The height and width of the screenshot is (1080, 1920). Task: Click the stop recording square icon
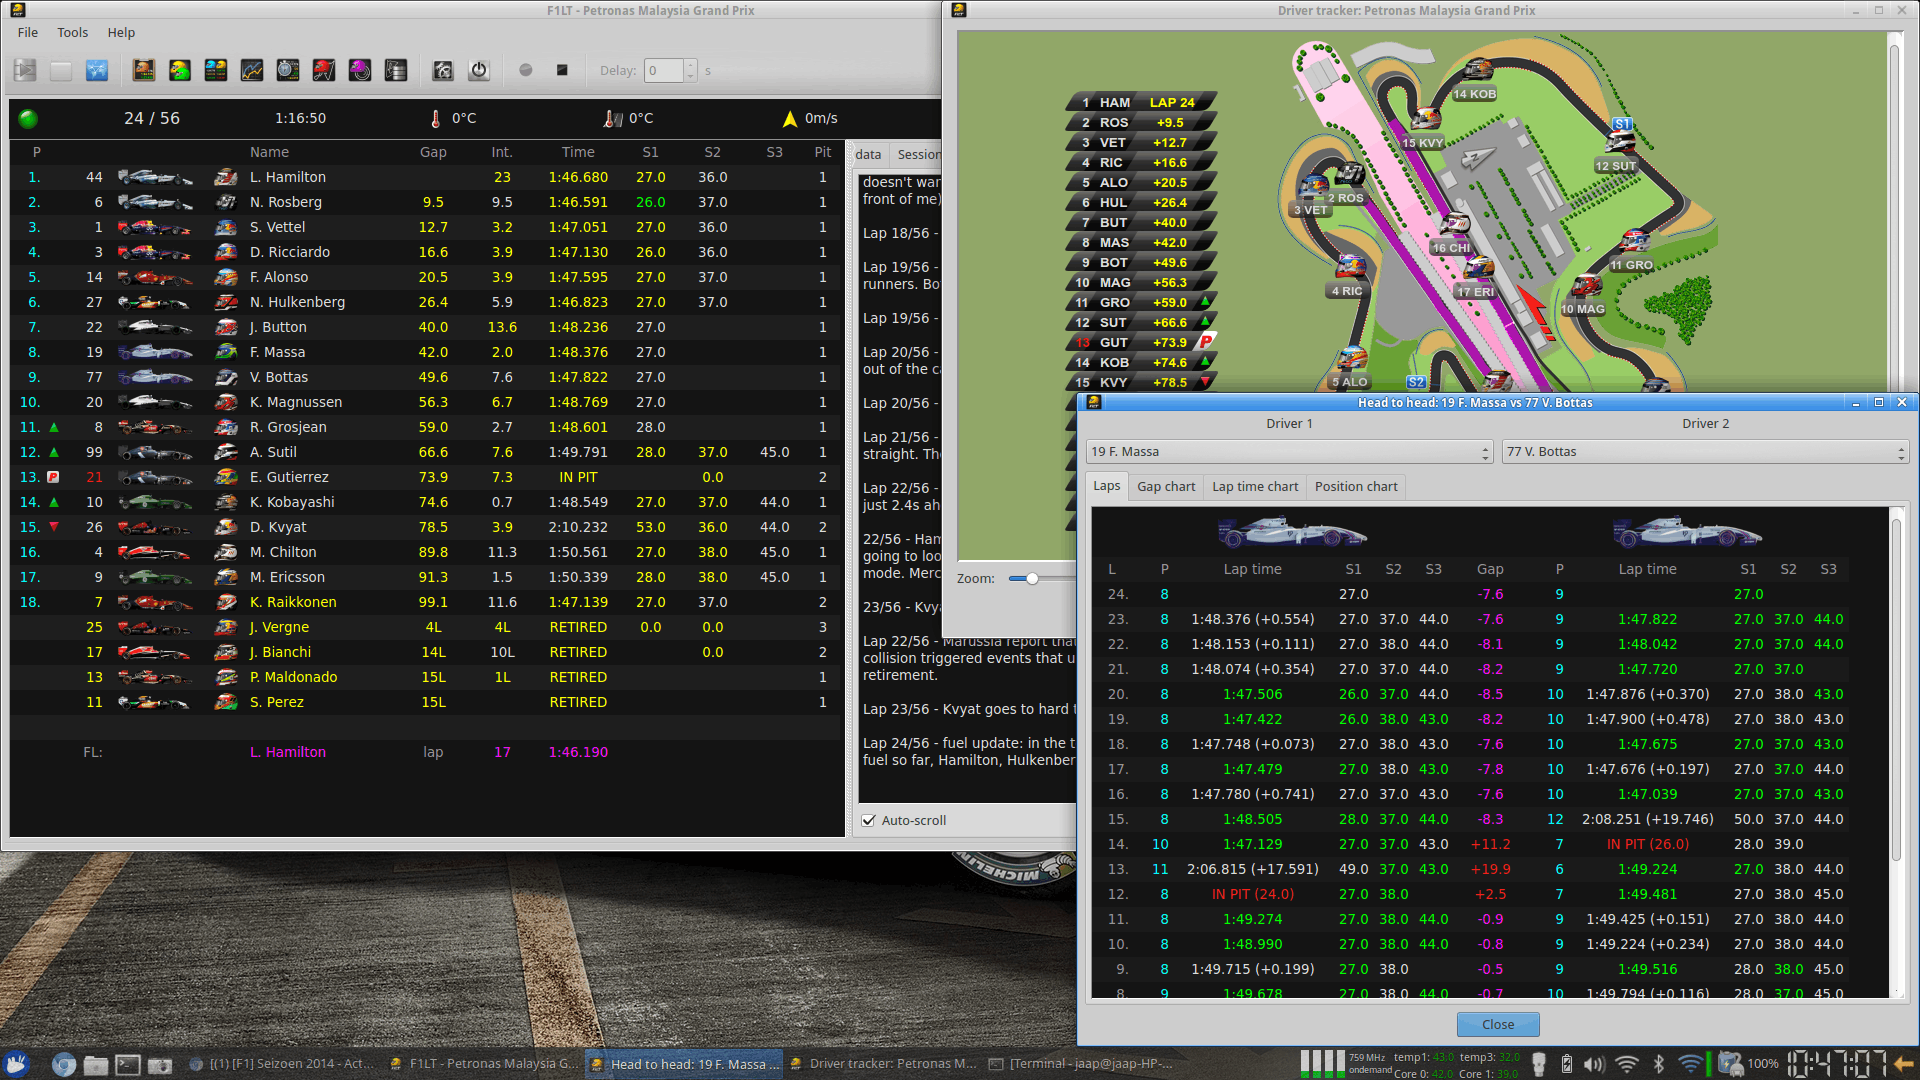click(x=562, y=70)
